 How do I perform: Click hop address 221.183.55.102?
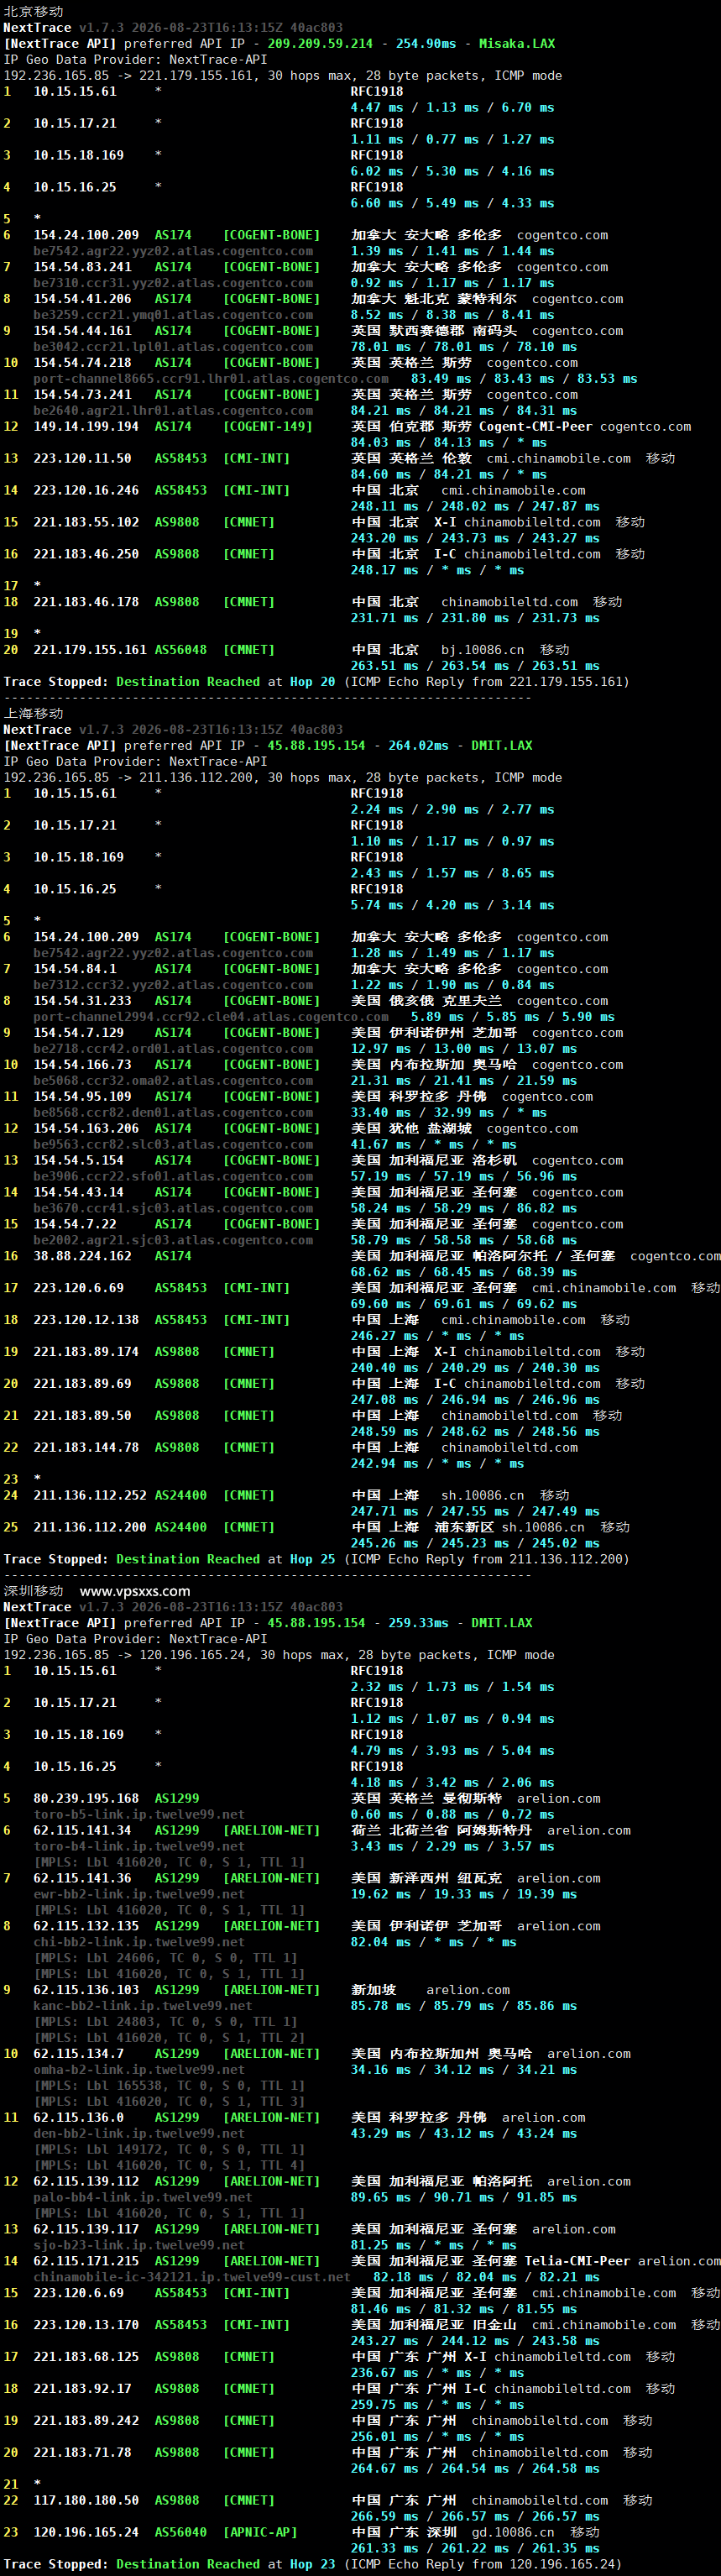(x=86, y=522)
